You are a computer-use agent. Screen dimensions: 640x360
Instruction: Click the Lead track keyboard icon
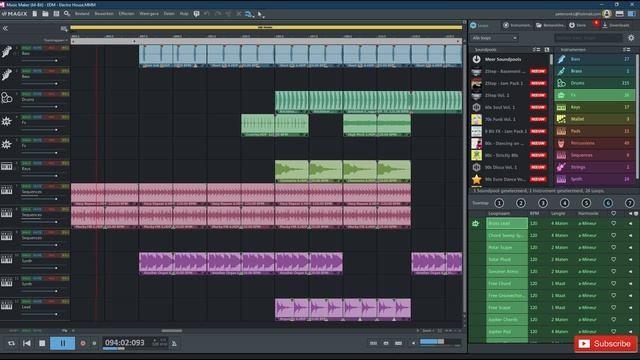click(x=7, y=305)
